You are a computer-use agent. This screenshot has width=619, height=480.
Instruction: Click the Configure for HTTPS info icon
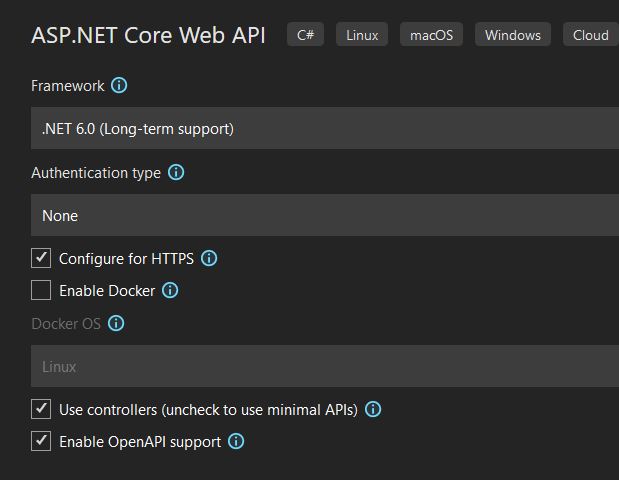(209, 259)
